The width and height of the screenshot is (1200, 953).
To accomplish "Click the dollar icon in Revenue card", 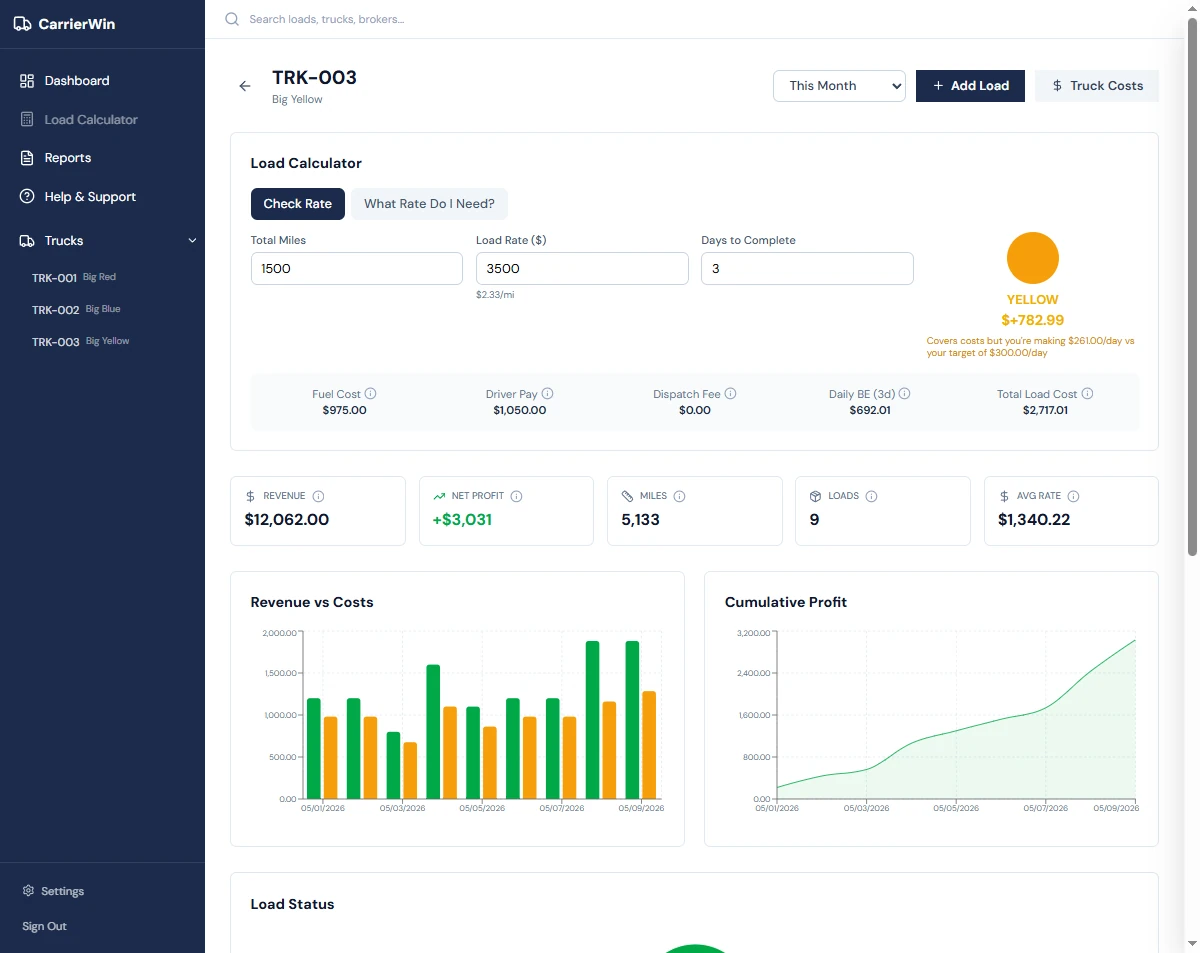I will [251, 496].
